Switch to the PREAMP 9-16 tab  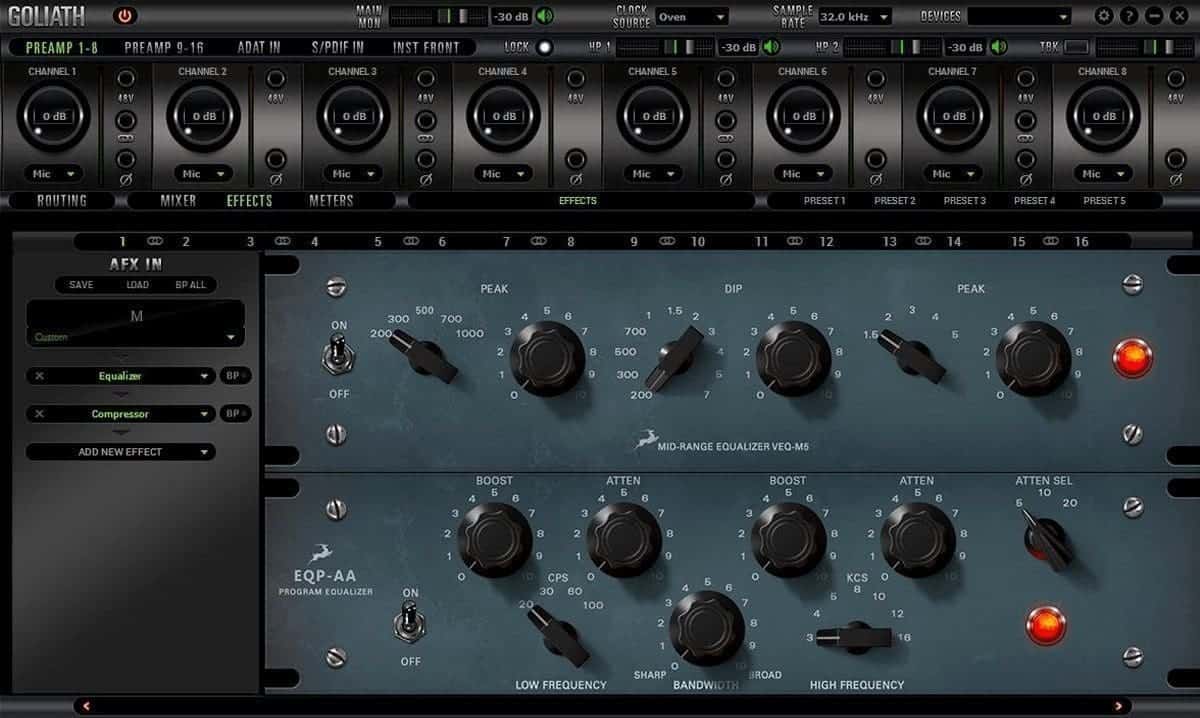tap(164, 47)
